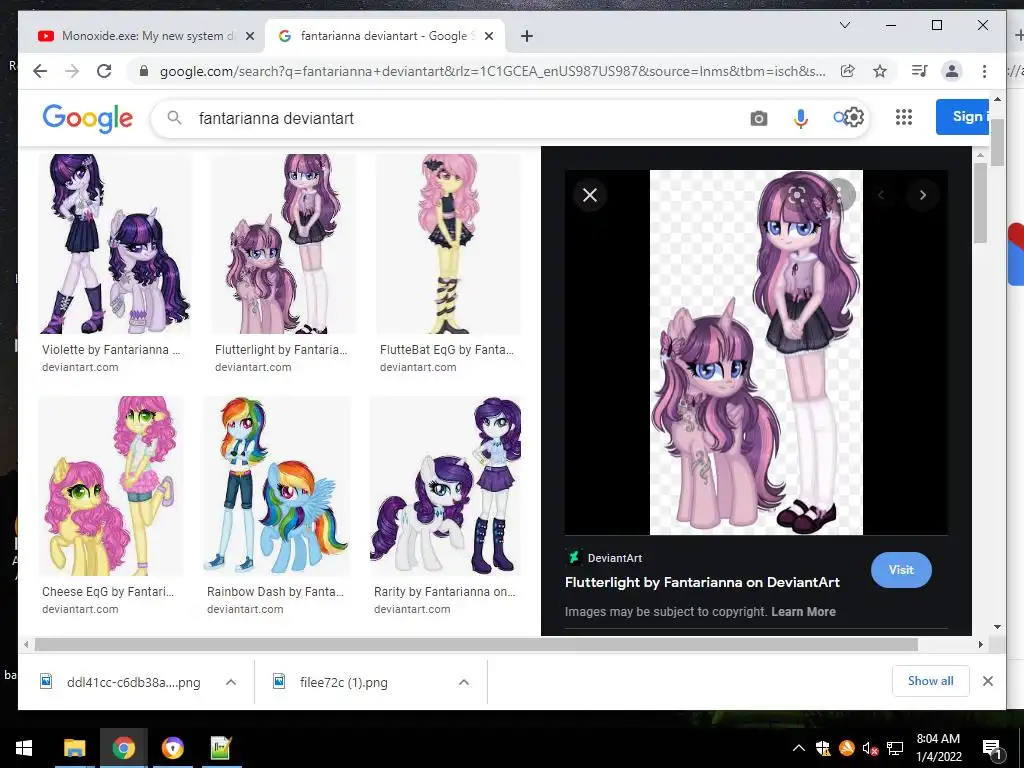Open the Windows Start menu
The width and height of the screenshot is (1024, 768).
24,748
